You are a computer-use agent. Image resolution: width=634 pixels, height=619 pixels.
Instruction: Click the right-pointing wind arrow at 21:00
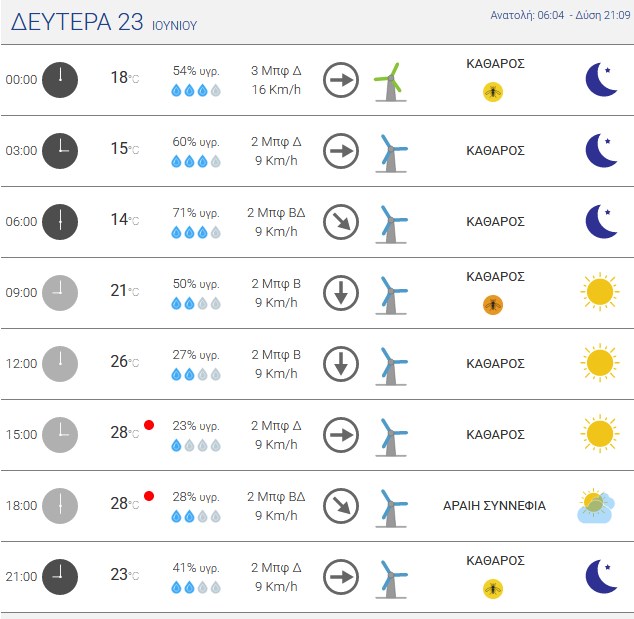pos(341,577)
